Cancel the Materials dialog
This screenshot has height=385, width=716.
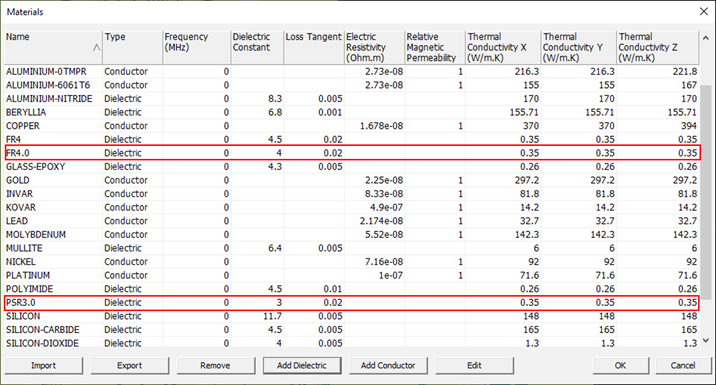[x=683, y=365]
